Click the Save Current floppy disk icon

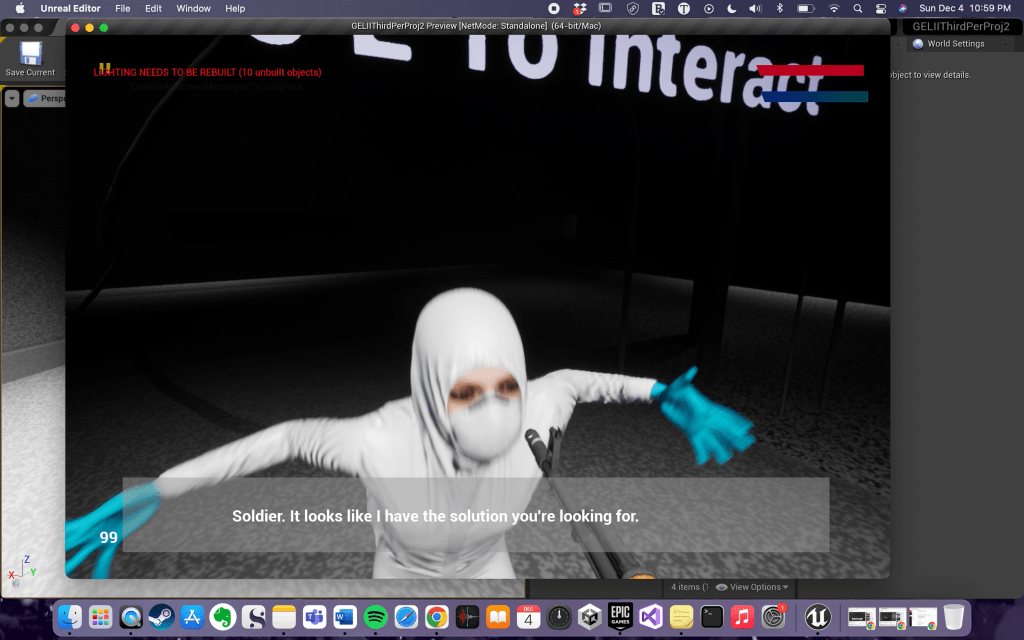30,54
